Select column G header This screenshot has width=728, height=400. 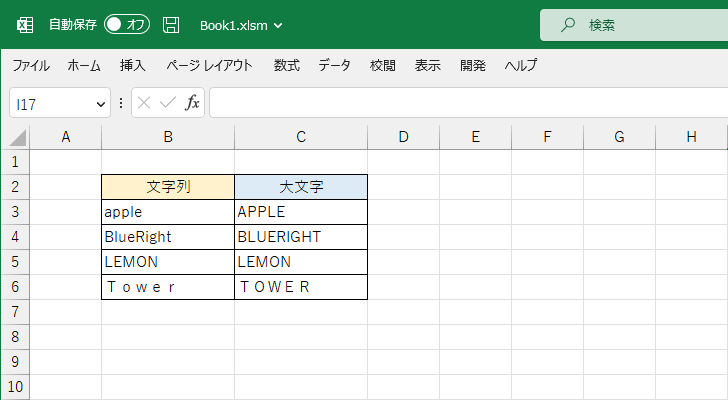point(619,137)
